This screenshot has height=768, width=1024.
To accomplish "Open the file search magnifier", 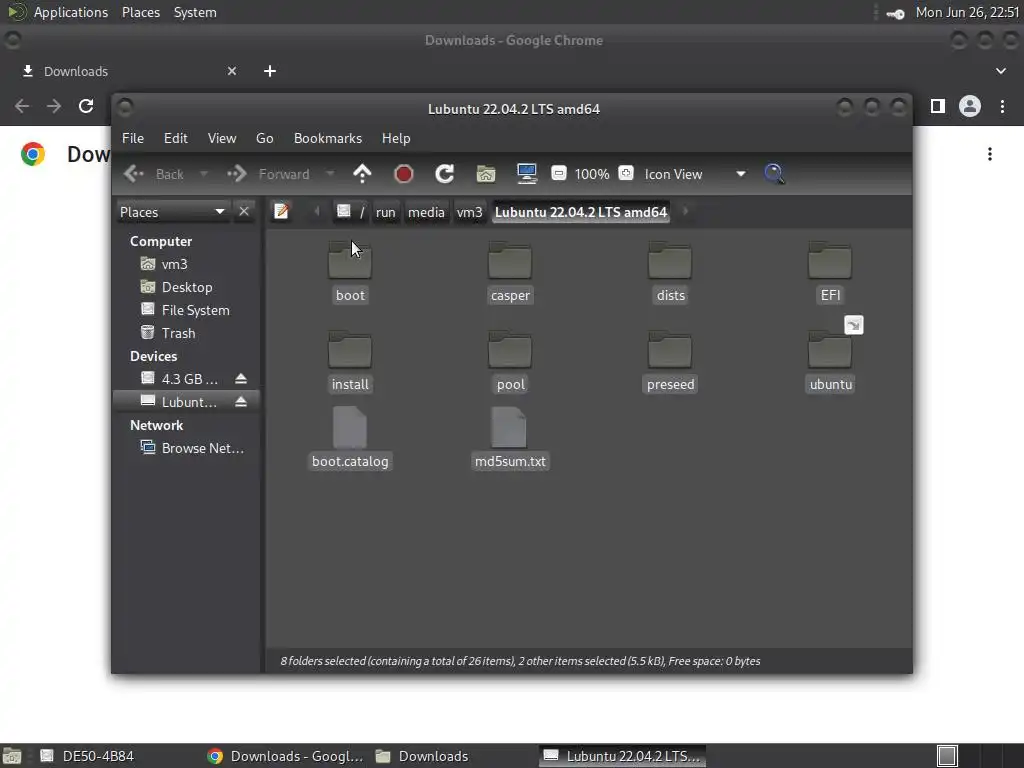I will point(775,174).
